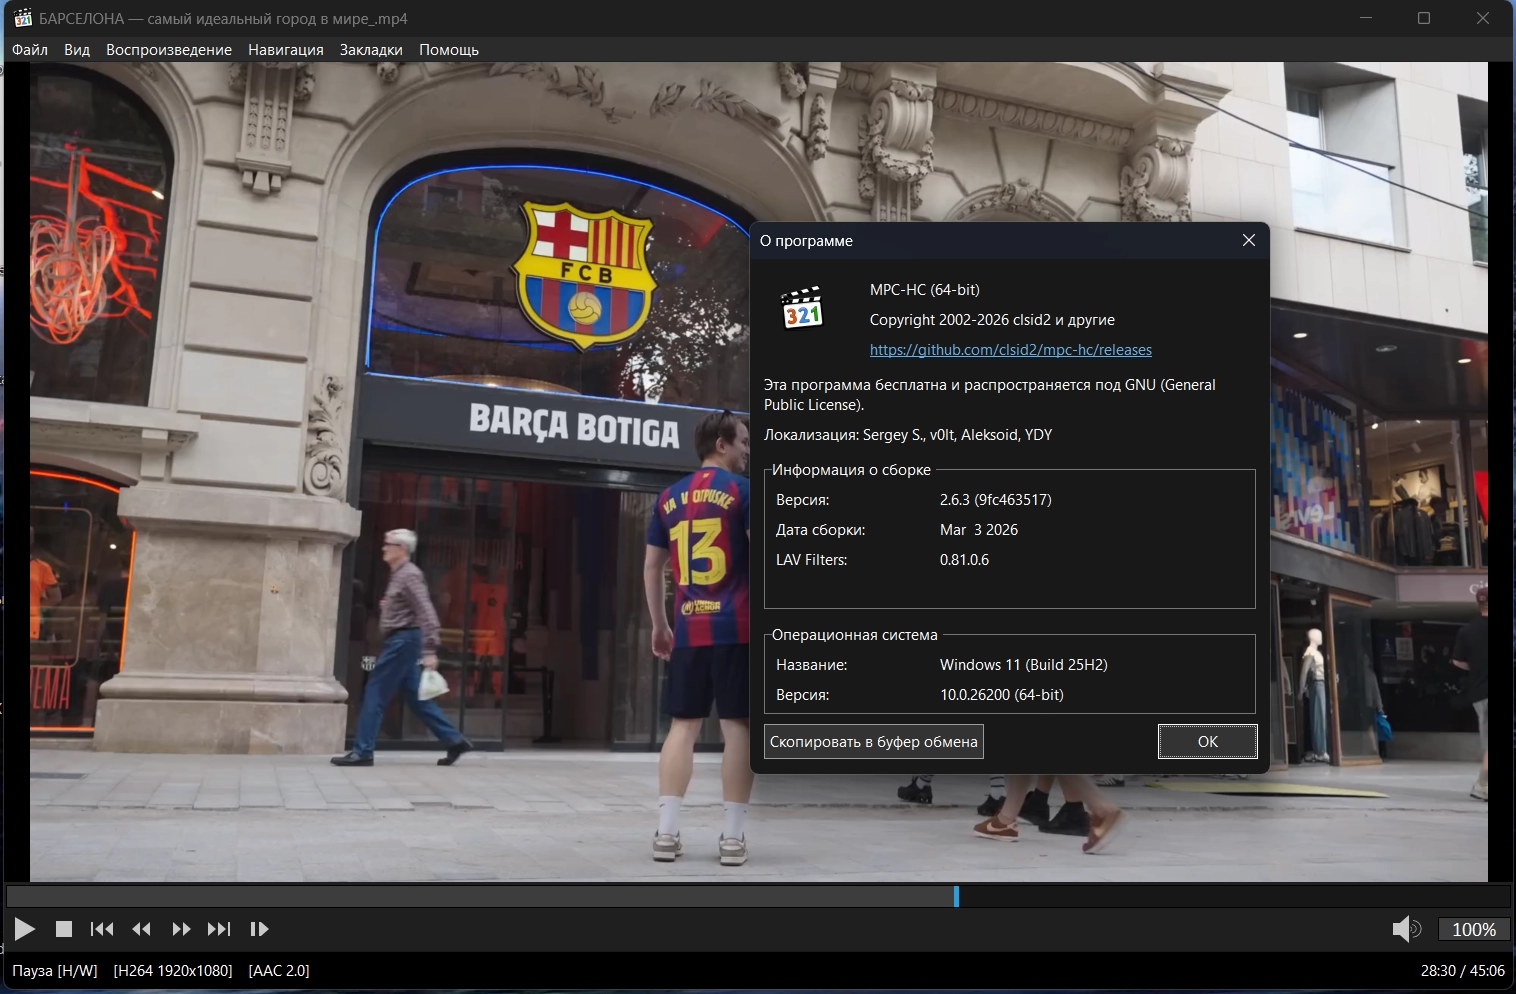The height and width of the screenshot is (994, 1516).
Task: Click the volume level box showing 100%
Action: [1474, 929]
